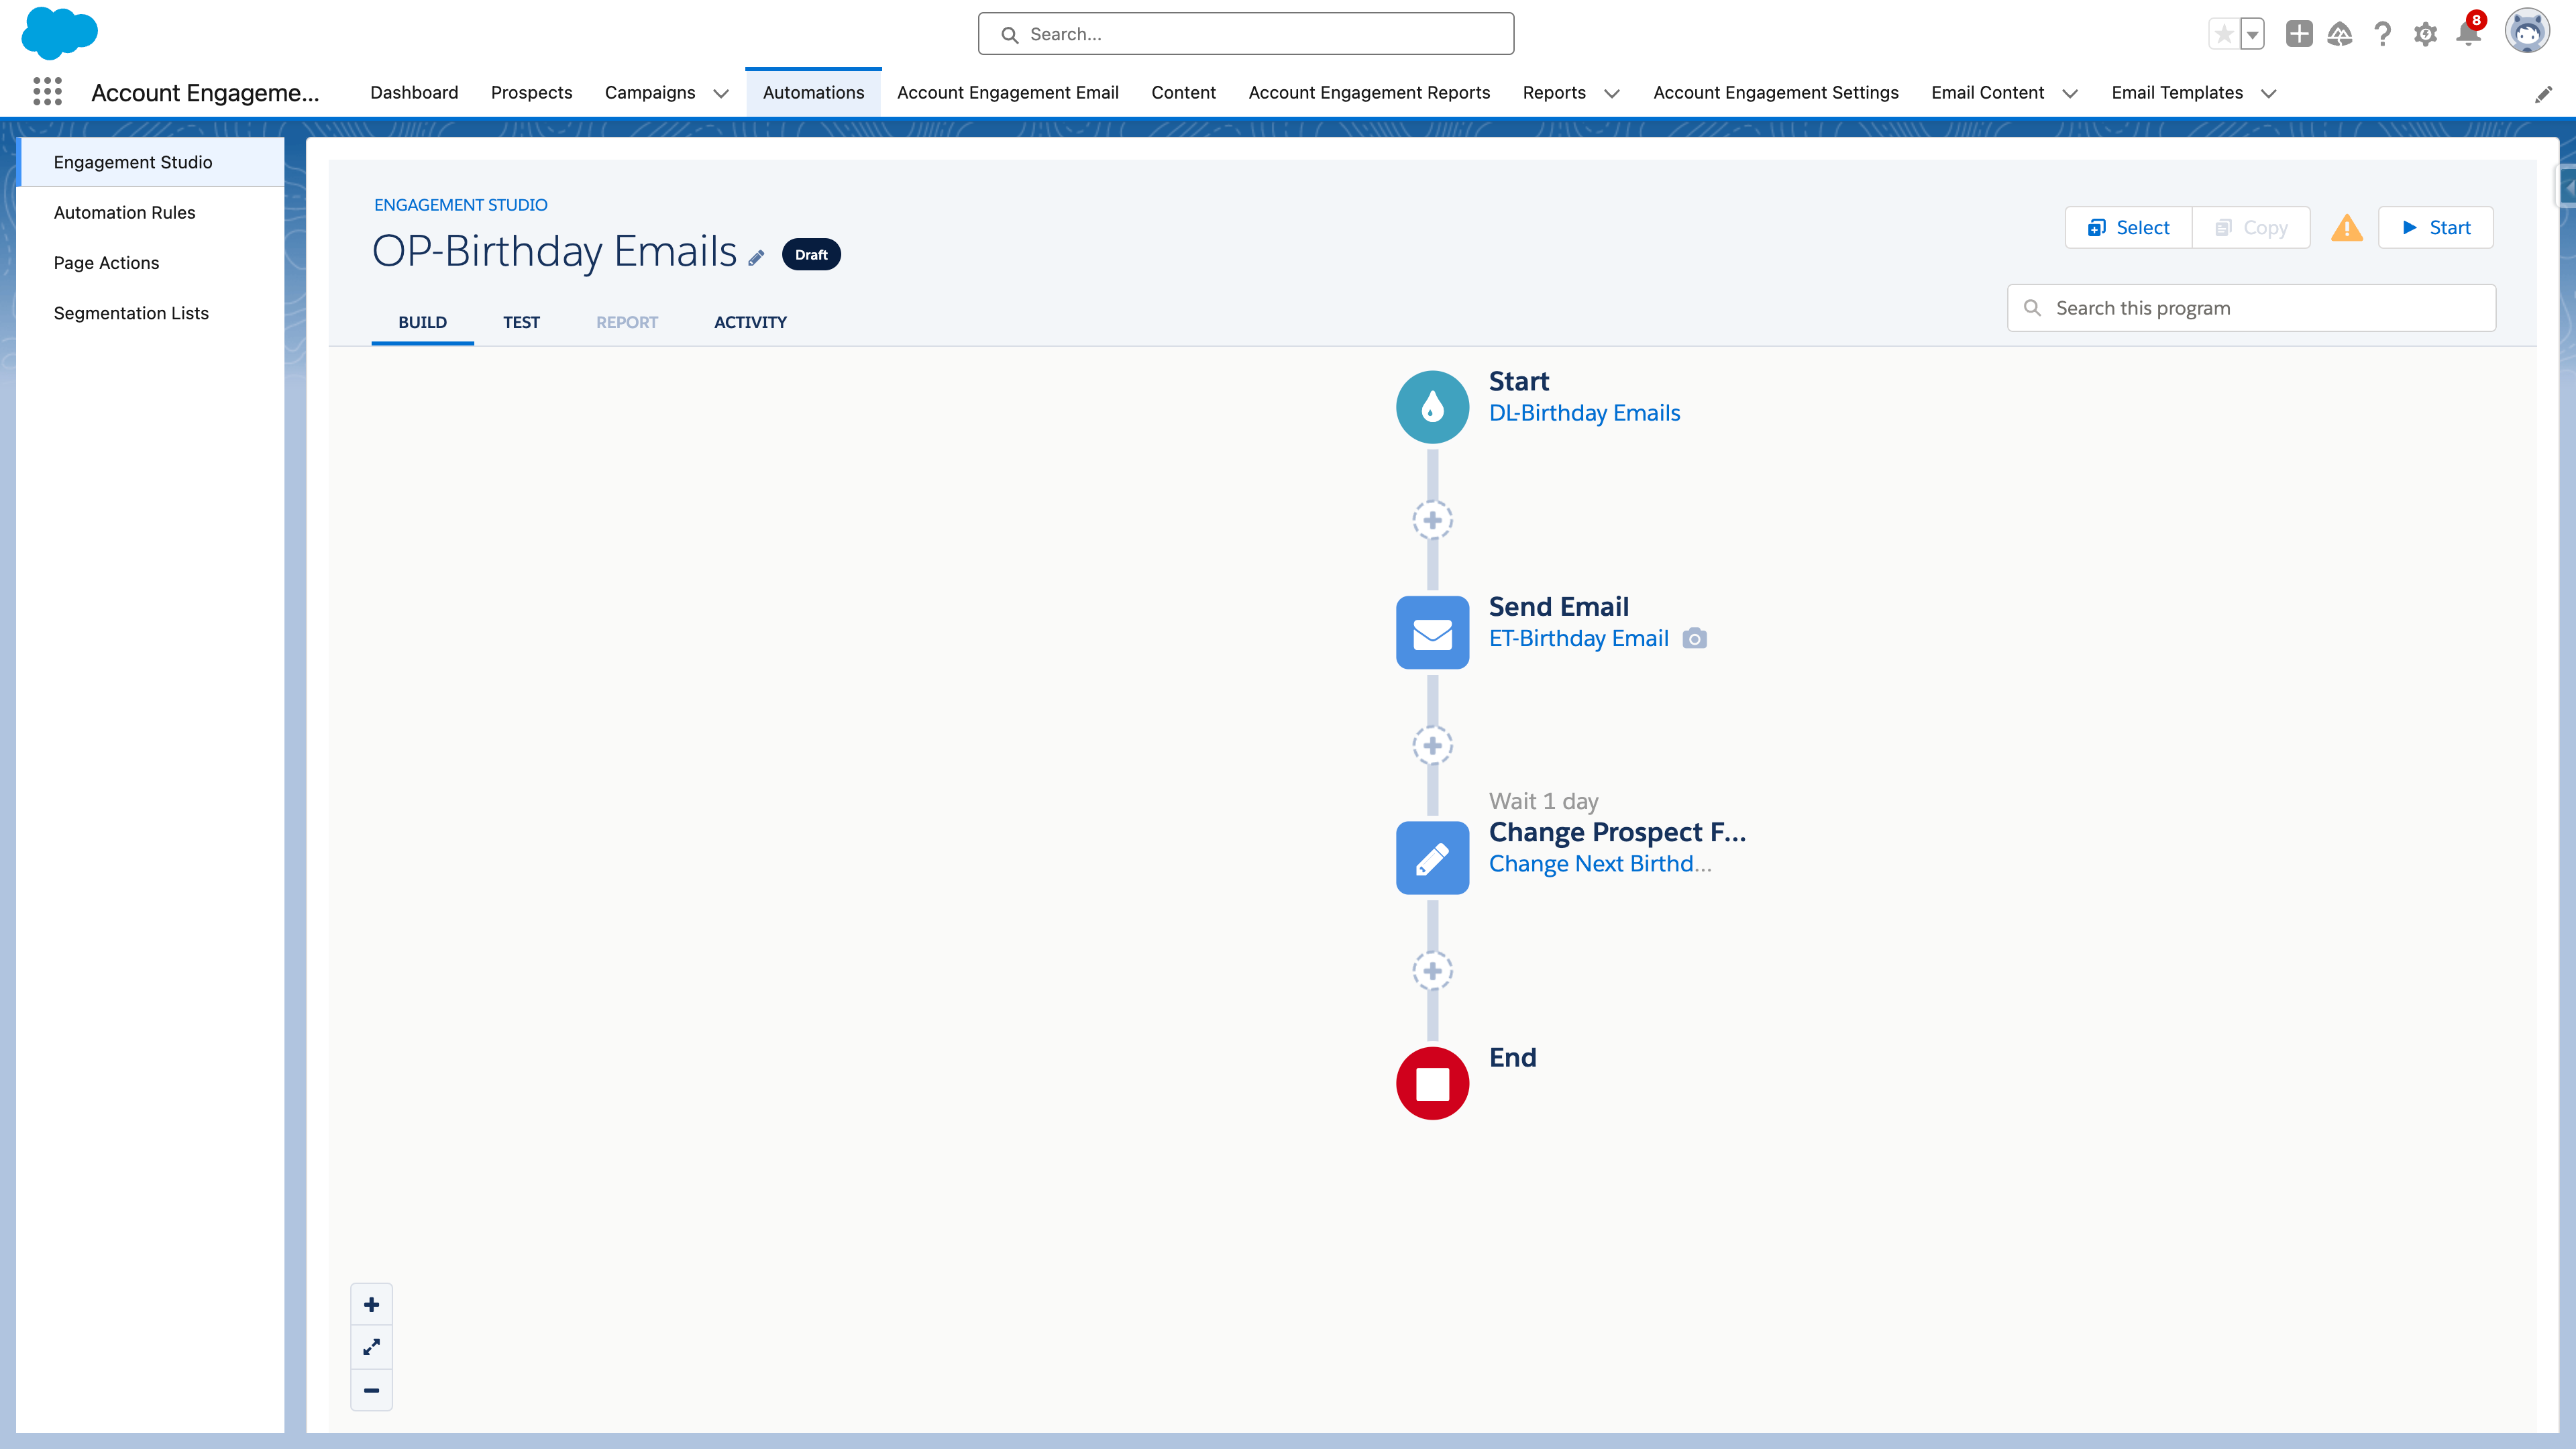
Task: Open the help question mark icon
Action: tap(2383, 34)
